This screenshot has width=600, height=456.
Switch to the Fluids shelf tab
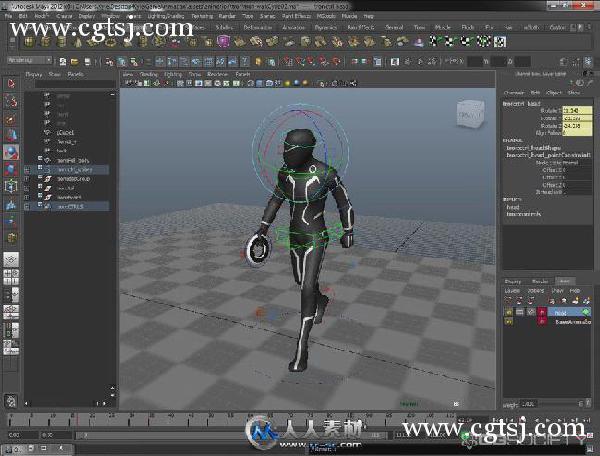pyautogui.click(x=468, y=28)
